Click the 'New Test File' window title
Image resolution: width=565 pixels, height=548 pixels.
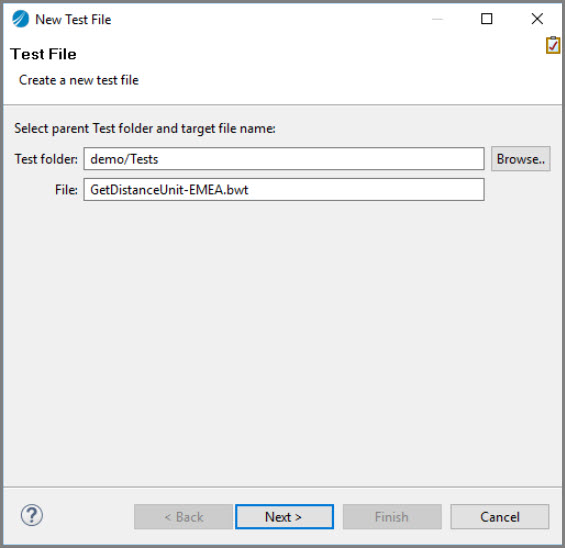pos(73,19)
